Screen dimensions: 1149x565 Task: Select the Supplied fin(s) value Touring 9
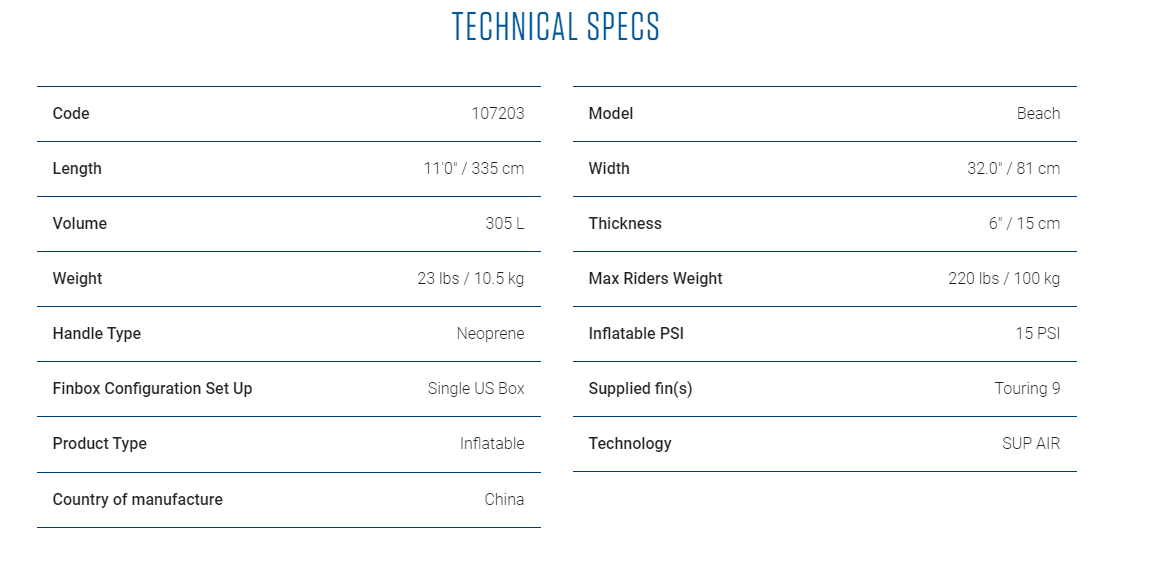tap(1027, 388)
